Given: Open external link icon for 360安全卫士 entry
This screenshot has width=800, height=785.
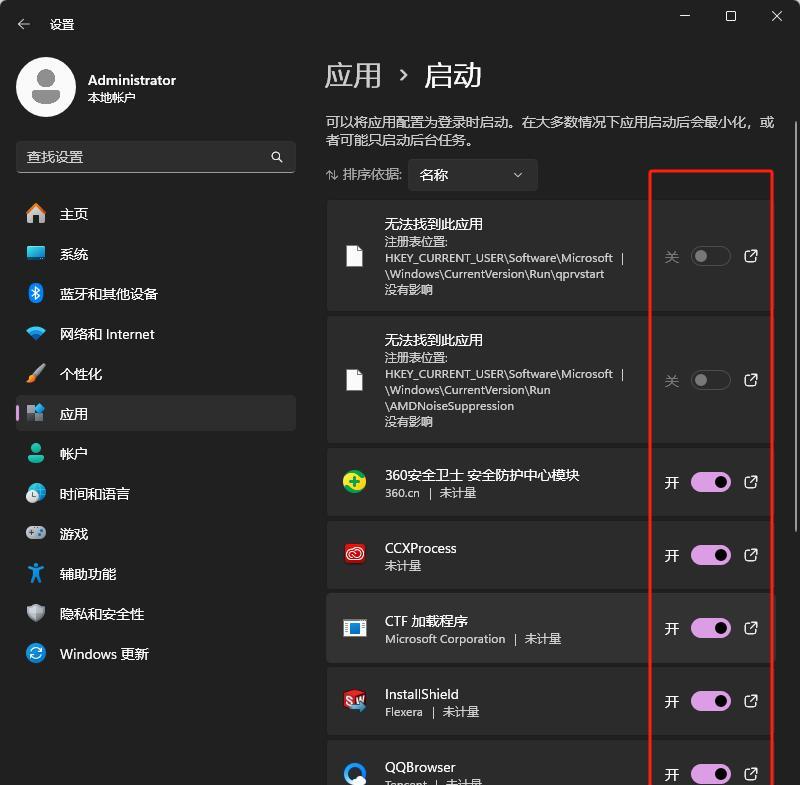Looking at the screenshot, I should click(x=751, y=482).
